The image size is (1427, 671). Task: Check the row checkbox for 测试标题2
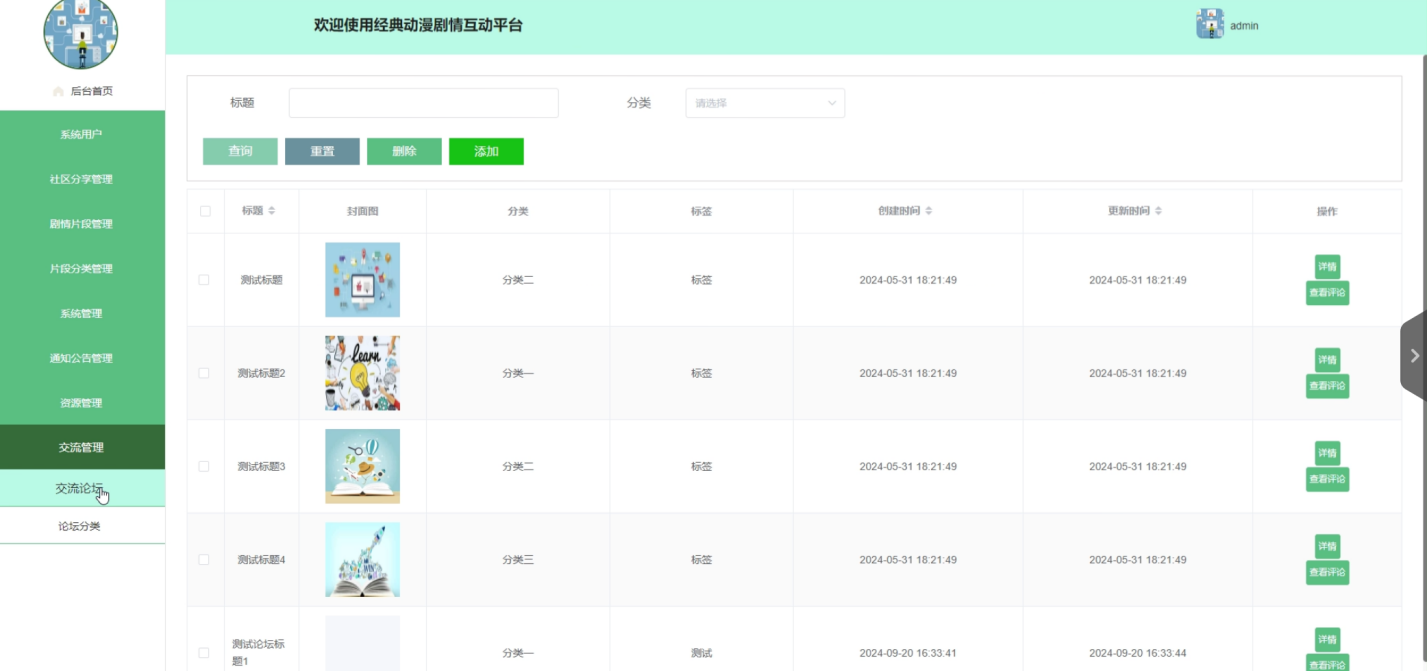204,373
